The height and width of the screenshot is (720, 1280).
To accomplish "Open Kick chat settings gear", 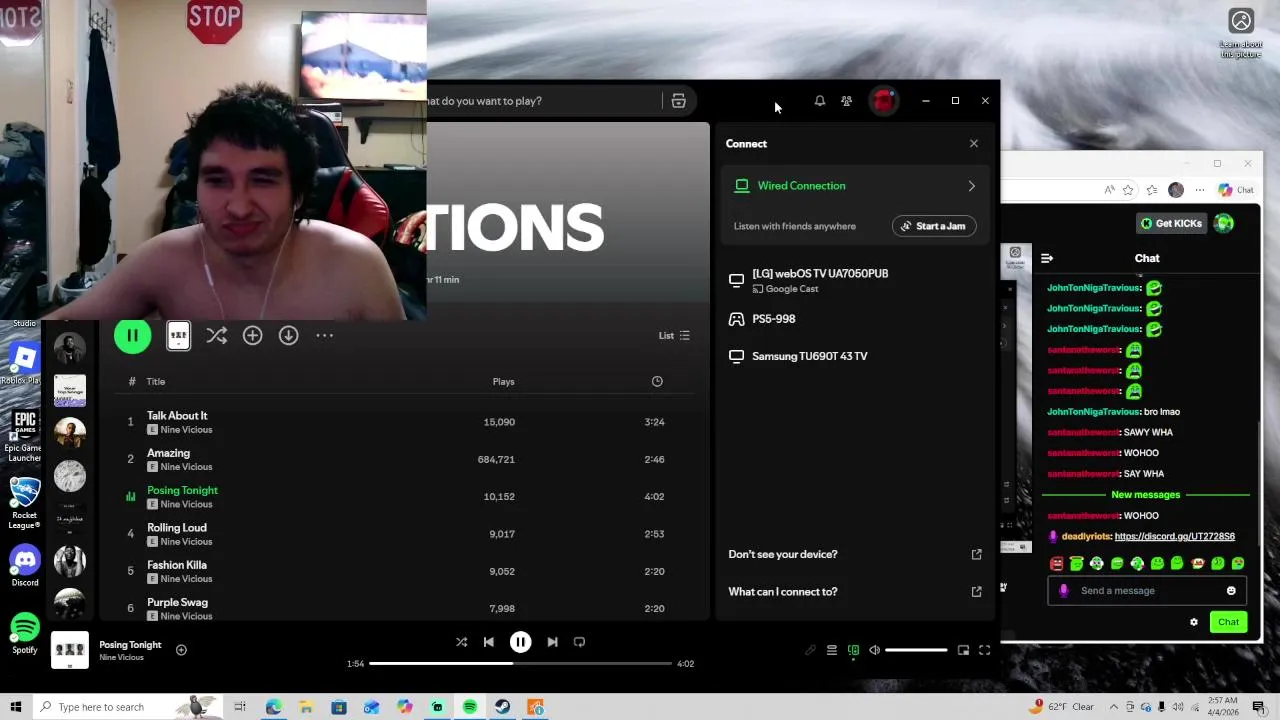I will pyautogui.click(x=1193, y=622).
